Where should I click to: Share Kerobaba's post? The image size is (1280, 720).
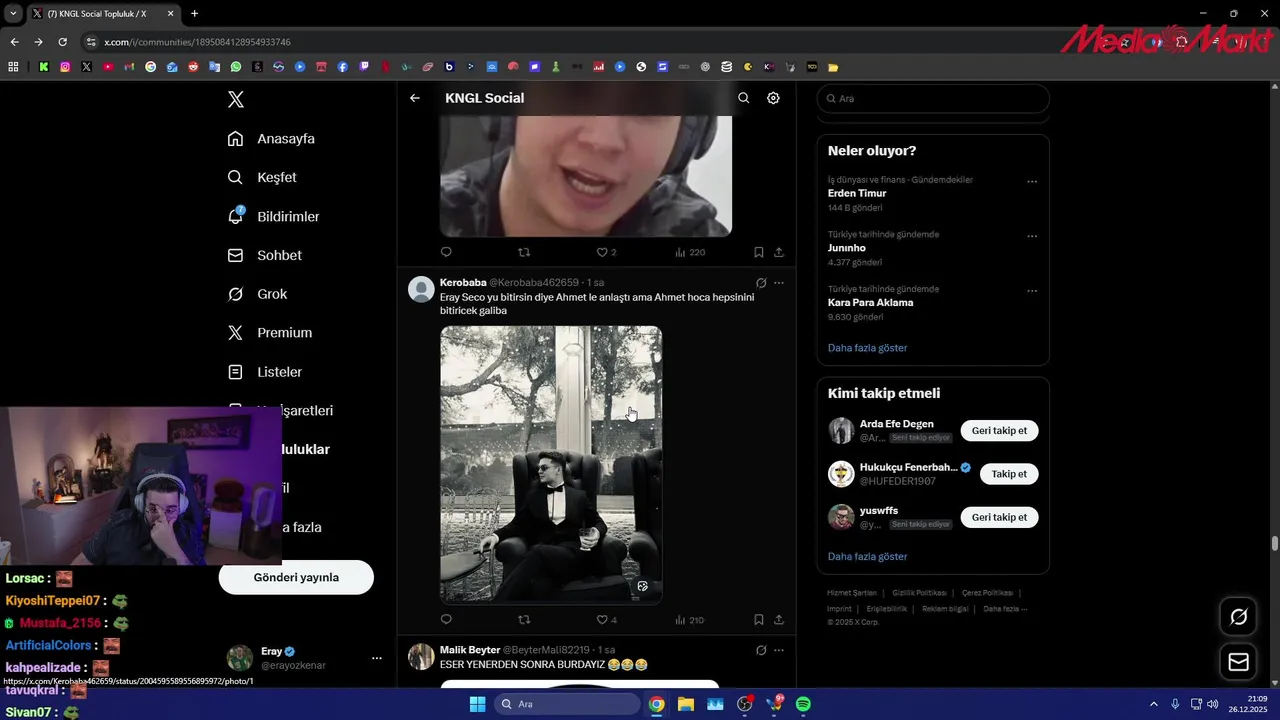pyautogui.click(x=779, y=620)
